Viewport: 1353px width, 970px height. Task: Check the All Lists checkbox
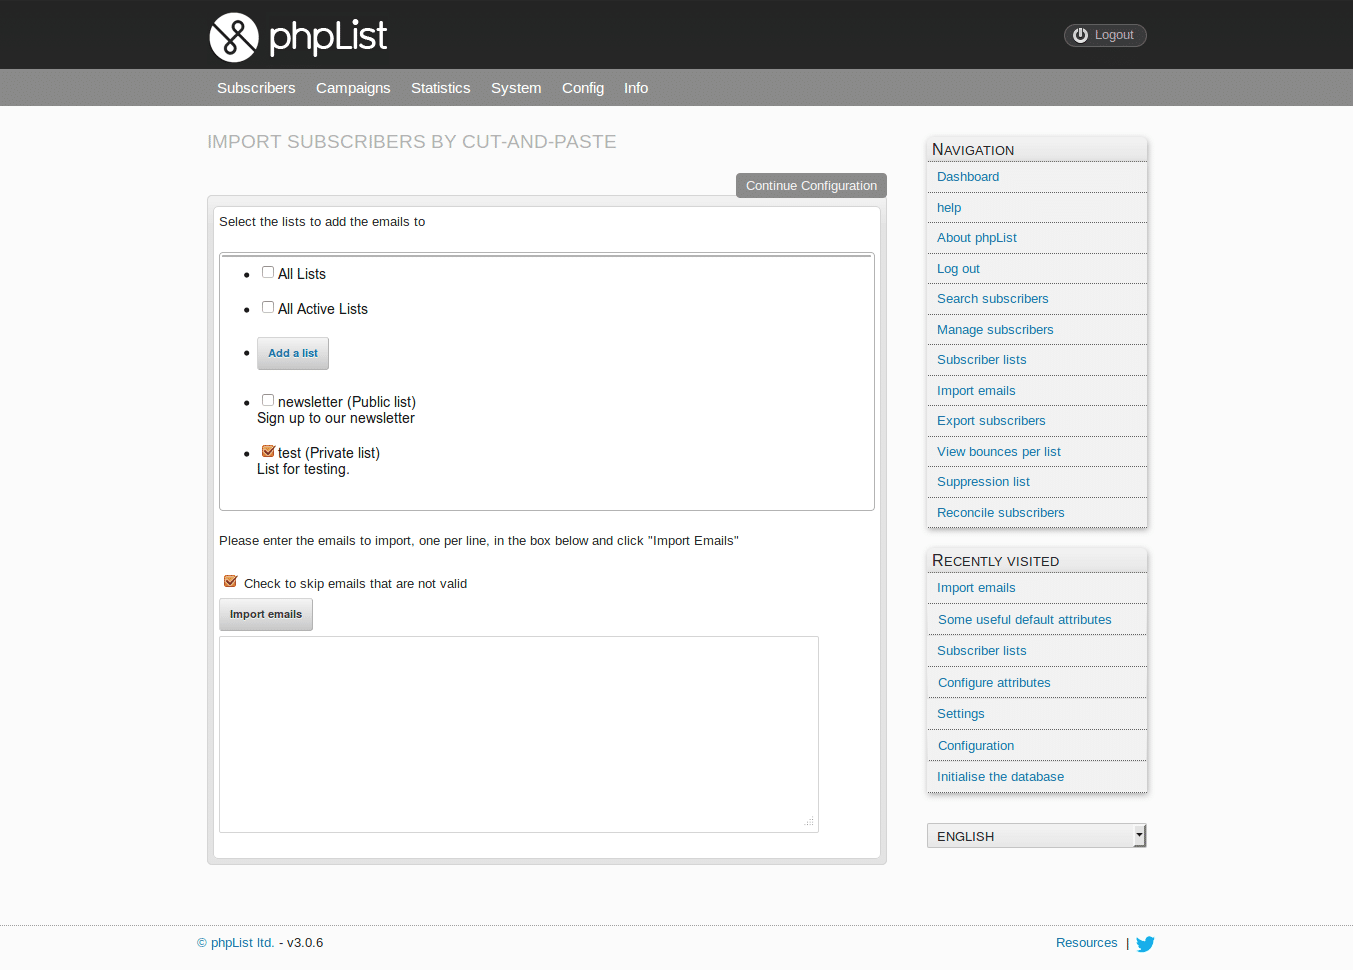coord(268,272)
